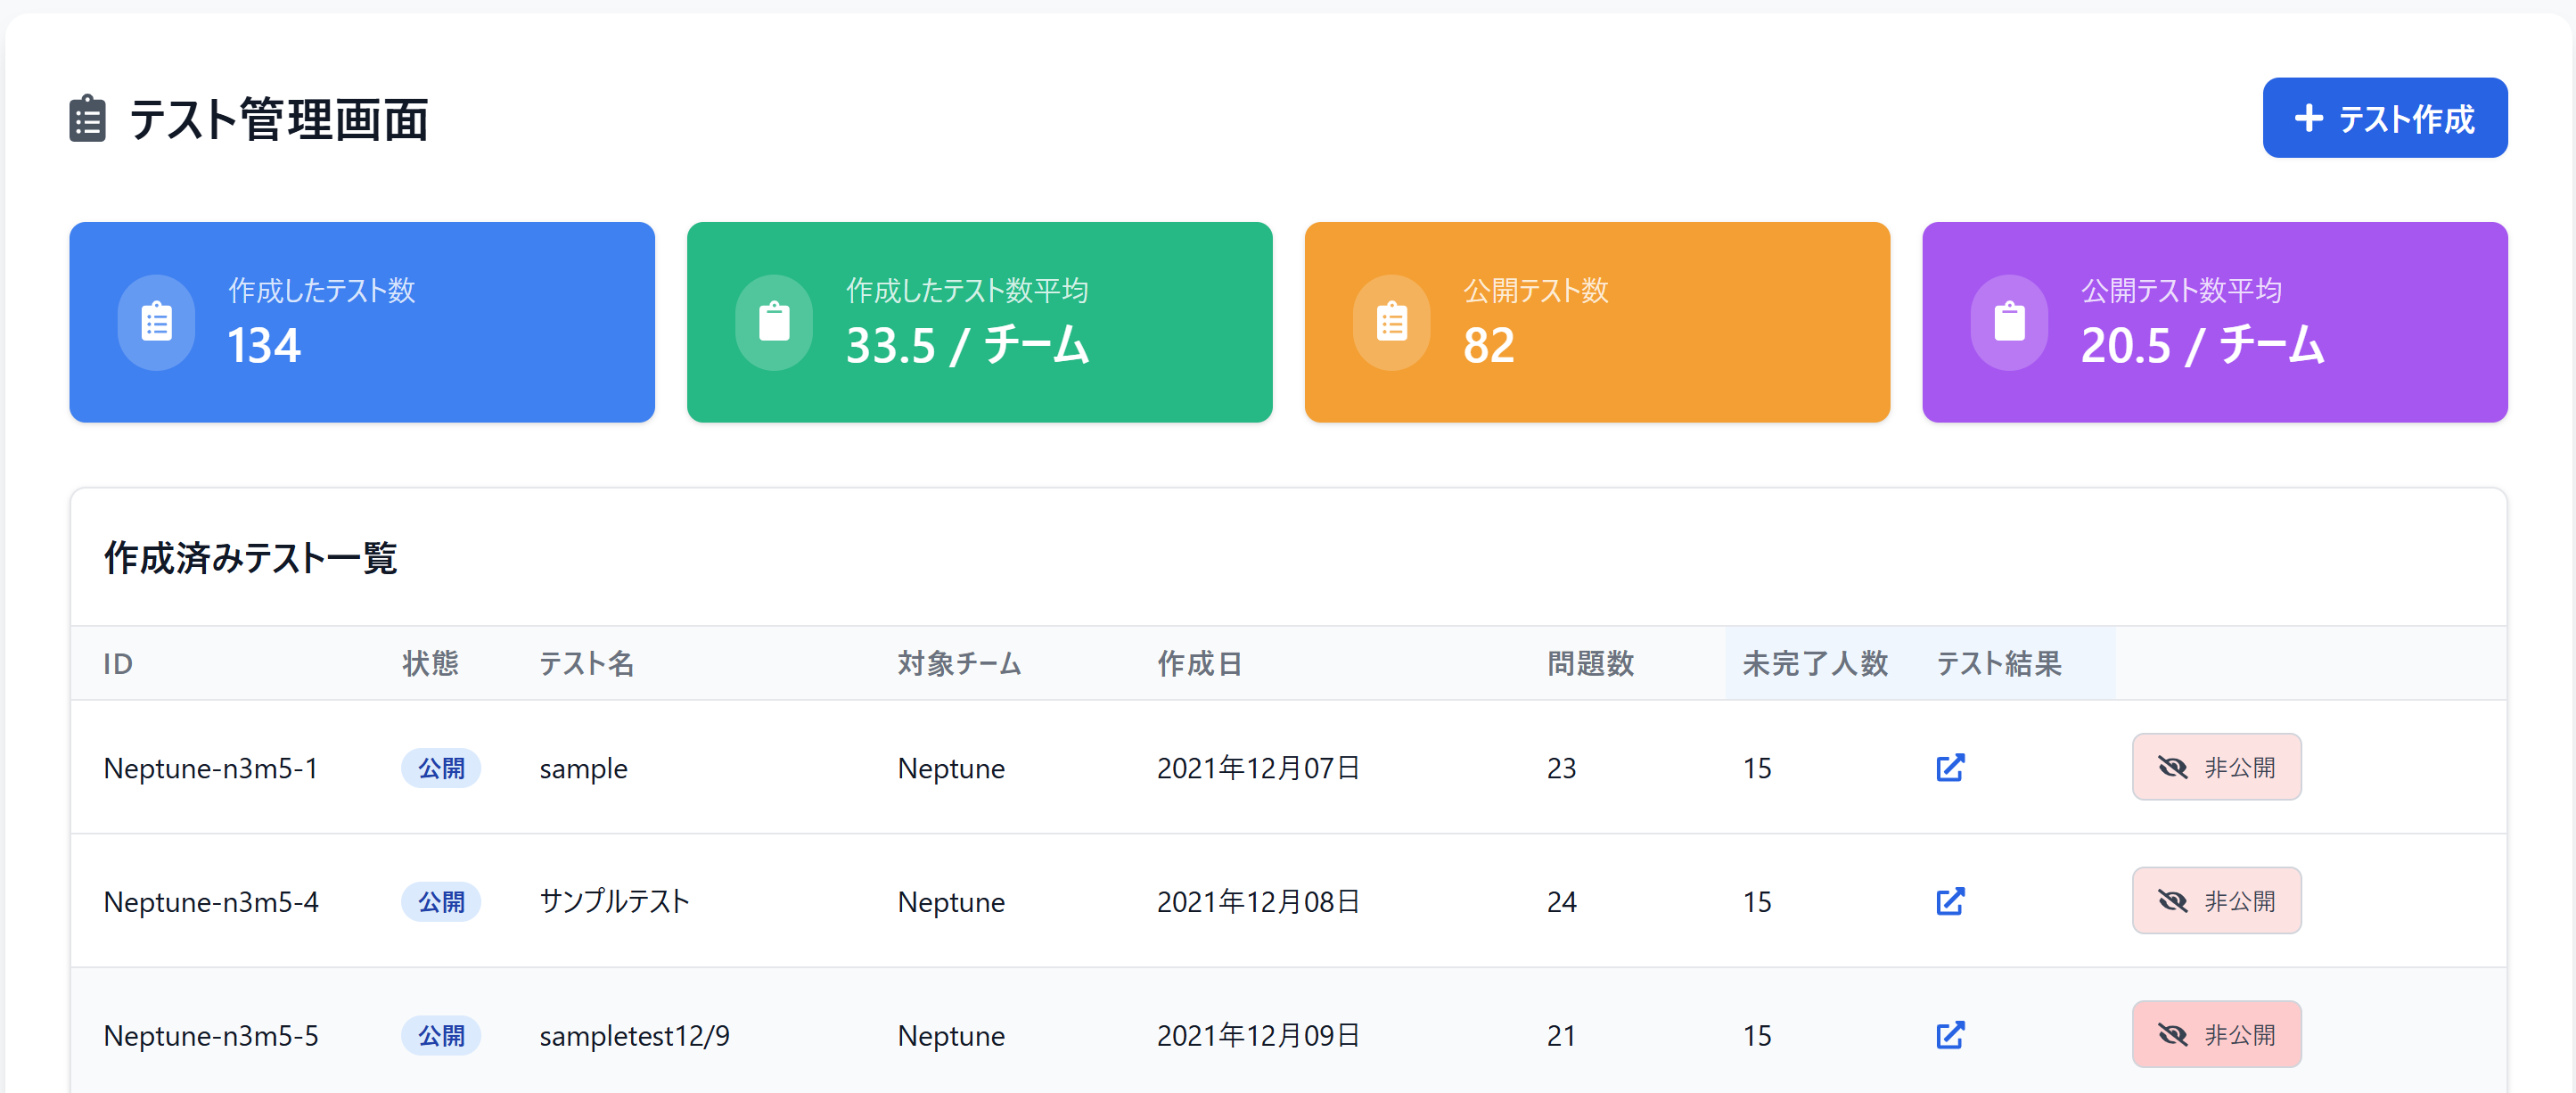The height and width of the screenshot is (1093, 2576).
Task: Click the date 2021年12月08日
Action: tap(1258, 902)
